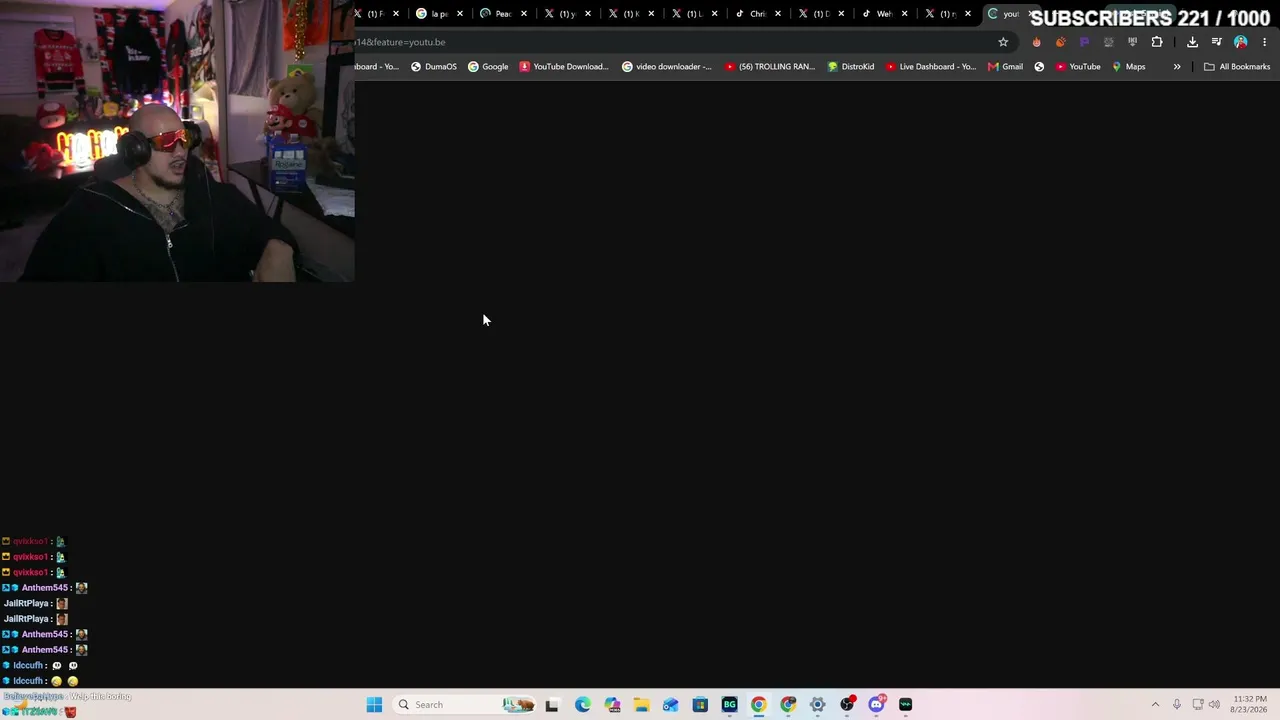Open the (56) TROLLING RAN... bookmark
1280x720 pixels.
tap(770, 67)
